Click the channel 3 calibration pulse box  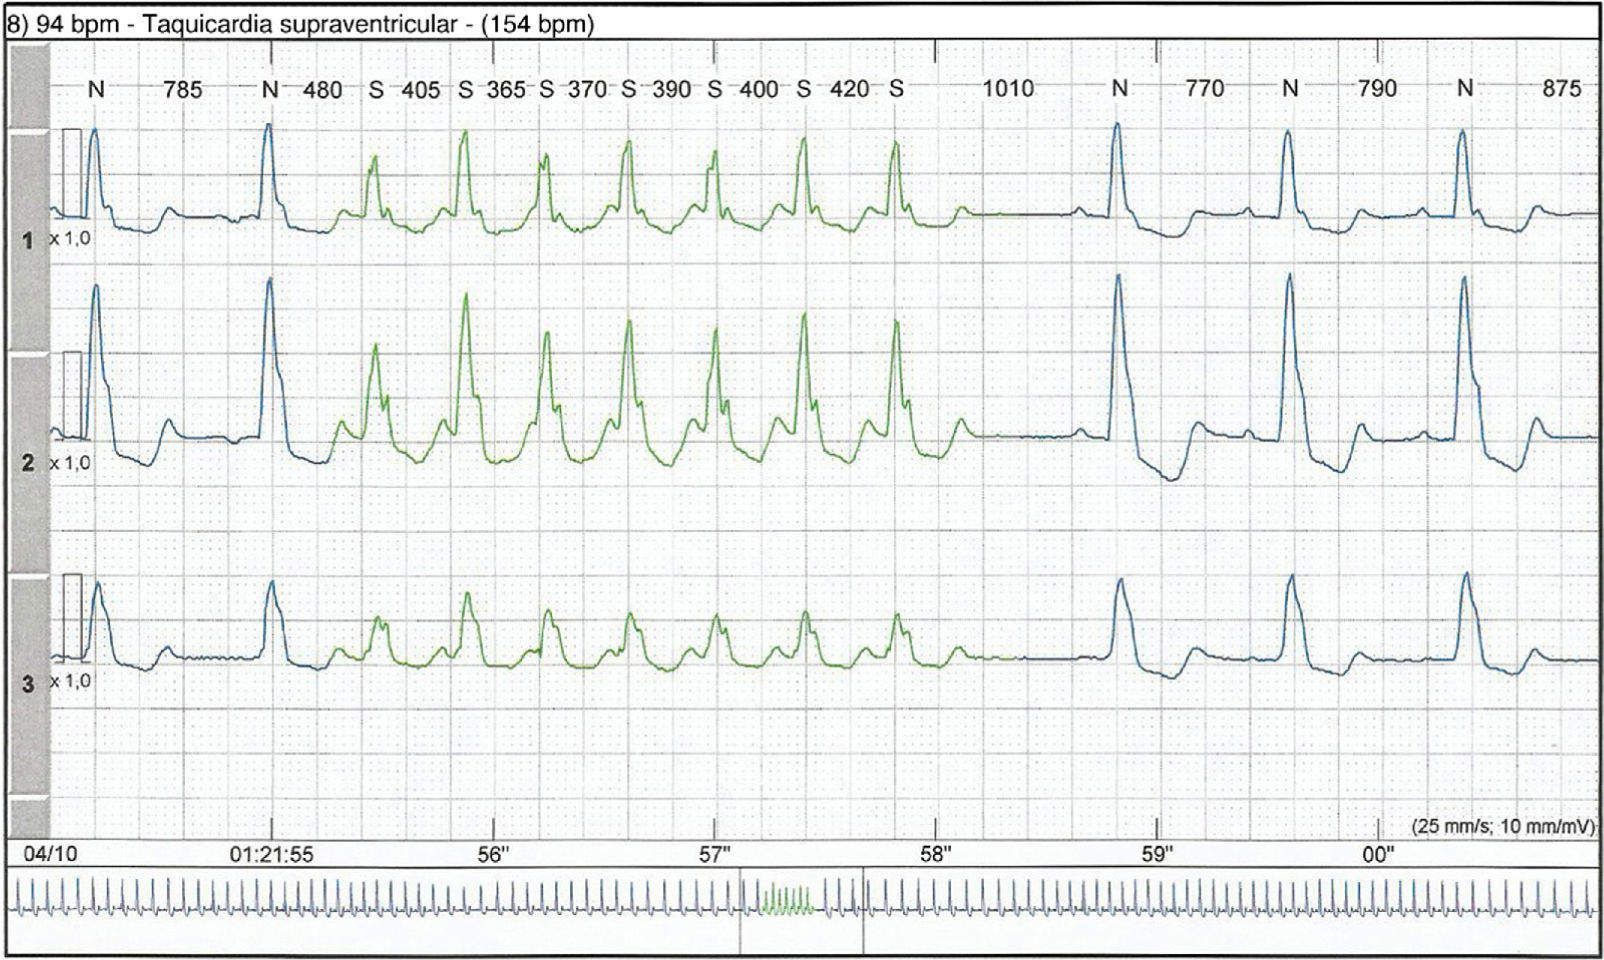click(x=72, y=617)
